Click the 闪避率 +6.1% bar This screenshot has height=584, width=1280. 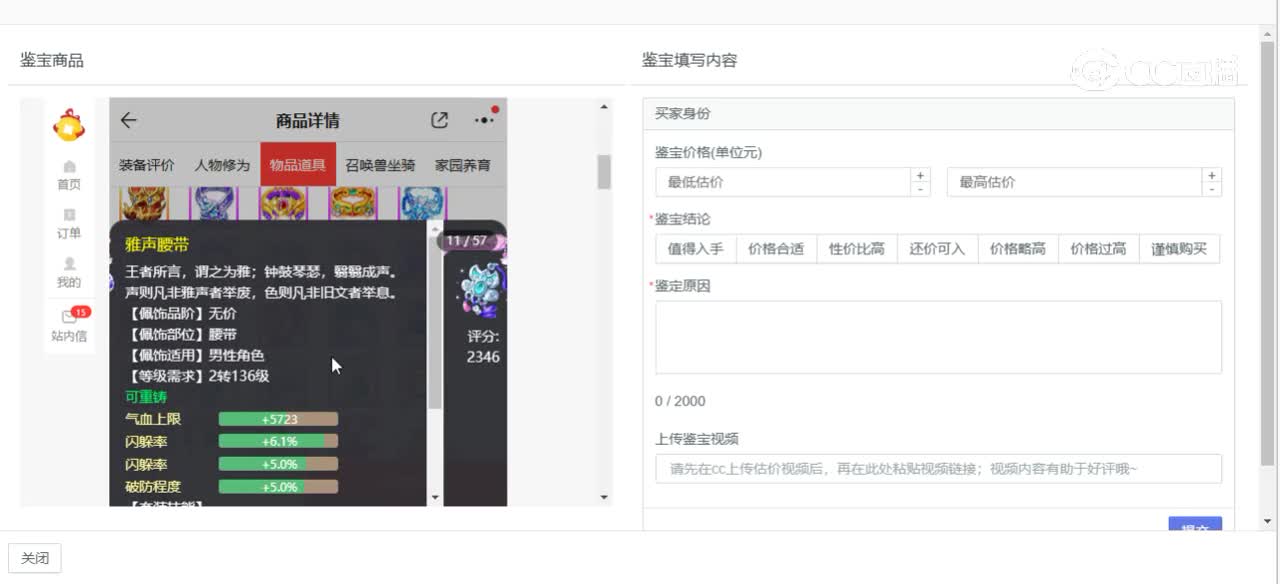point(278,441)
